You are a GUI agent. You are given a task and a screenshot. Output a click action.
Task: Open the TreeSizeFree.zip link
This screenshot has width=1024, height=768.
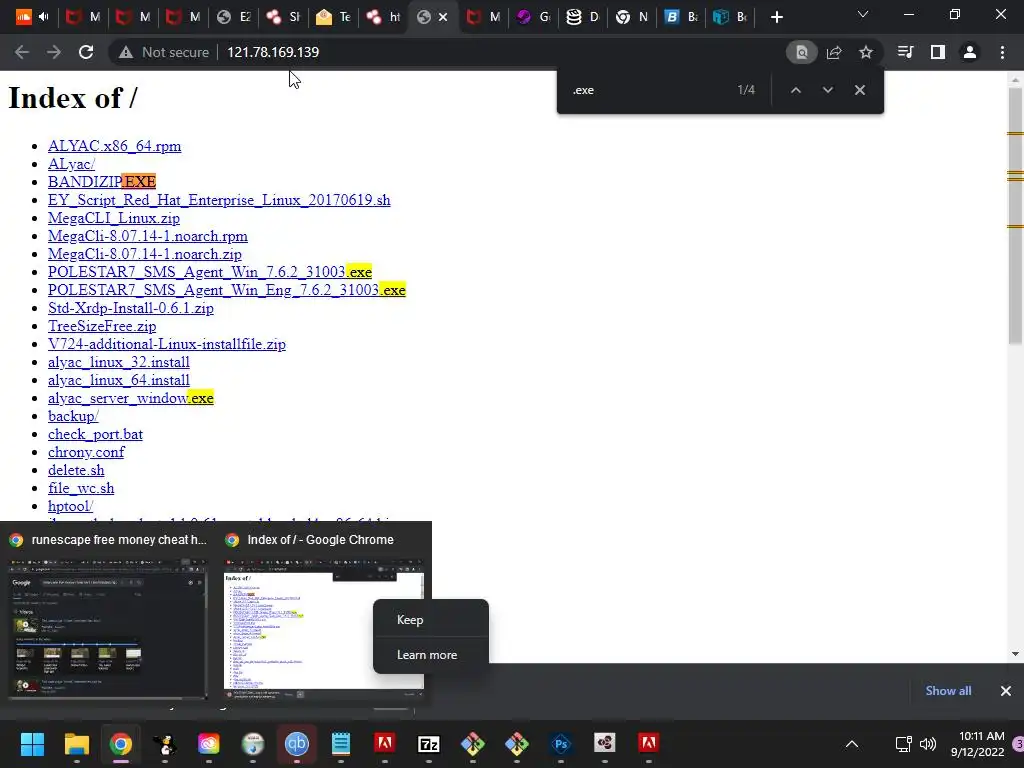coord(102,326)
